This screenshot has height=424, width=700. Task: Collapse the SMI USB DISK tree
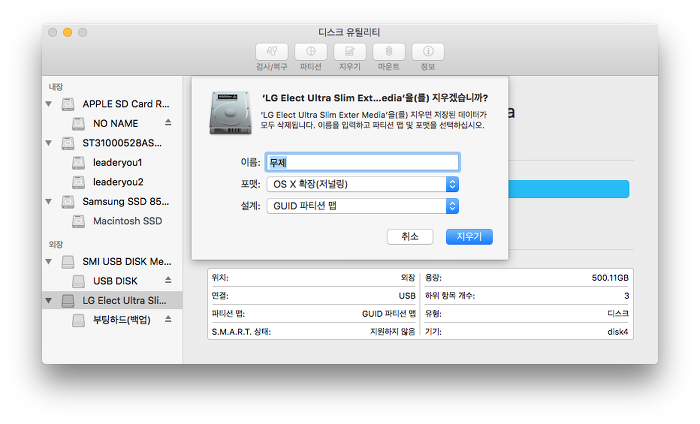point(49,262)
